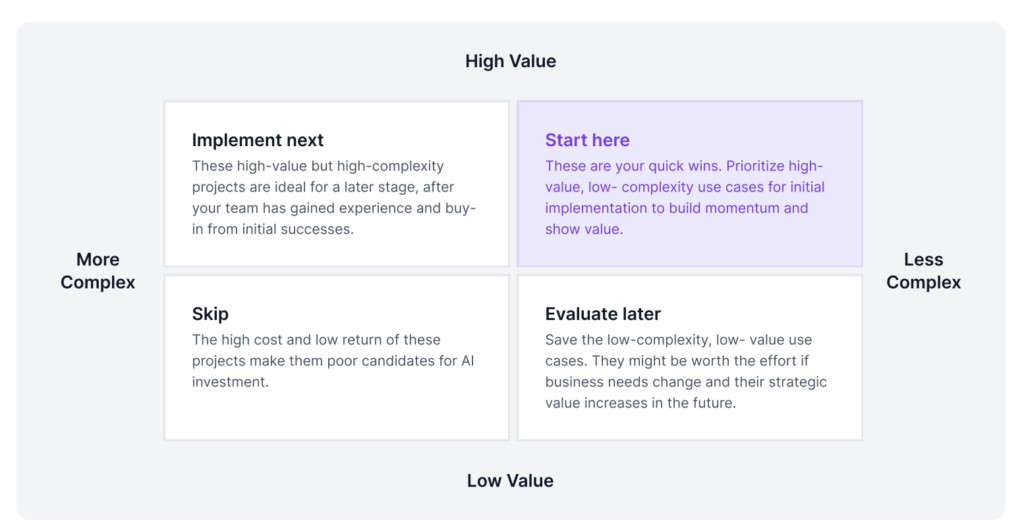
Task: Select the More Complex axis label
Action: click(98, 271)
